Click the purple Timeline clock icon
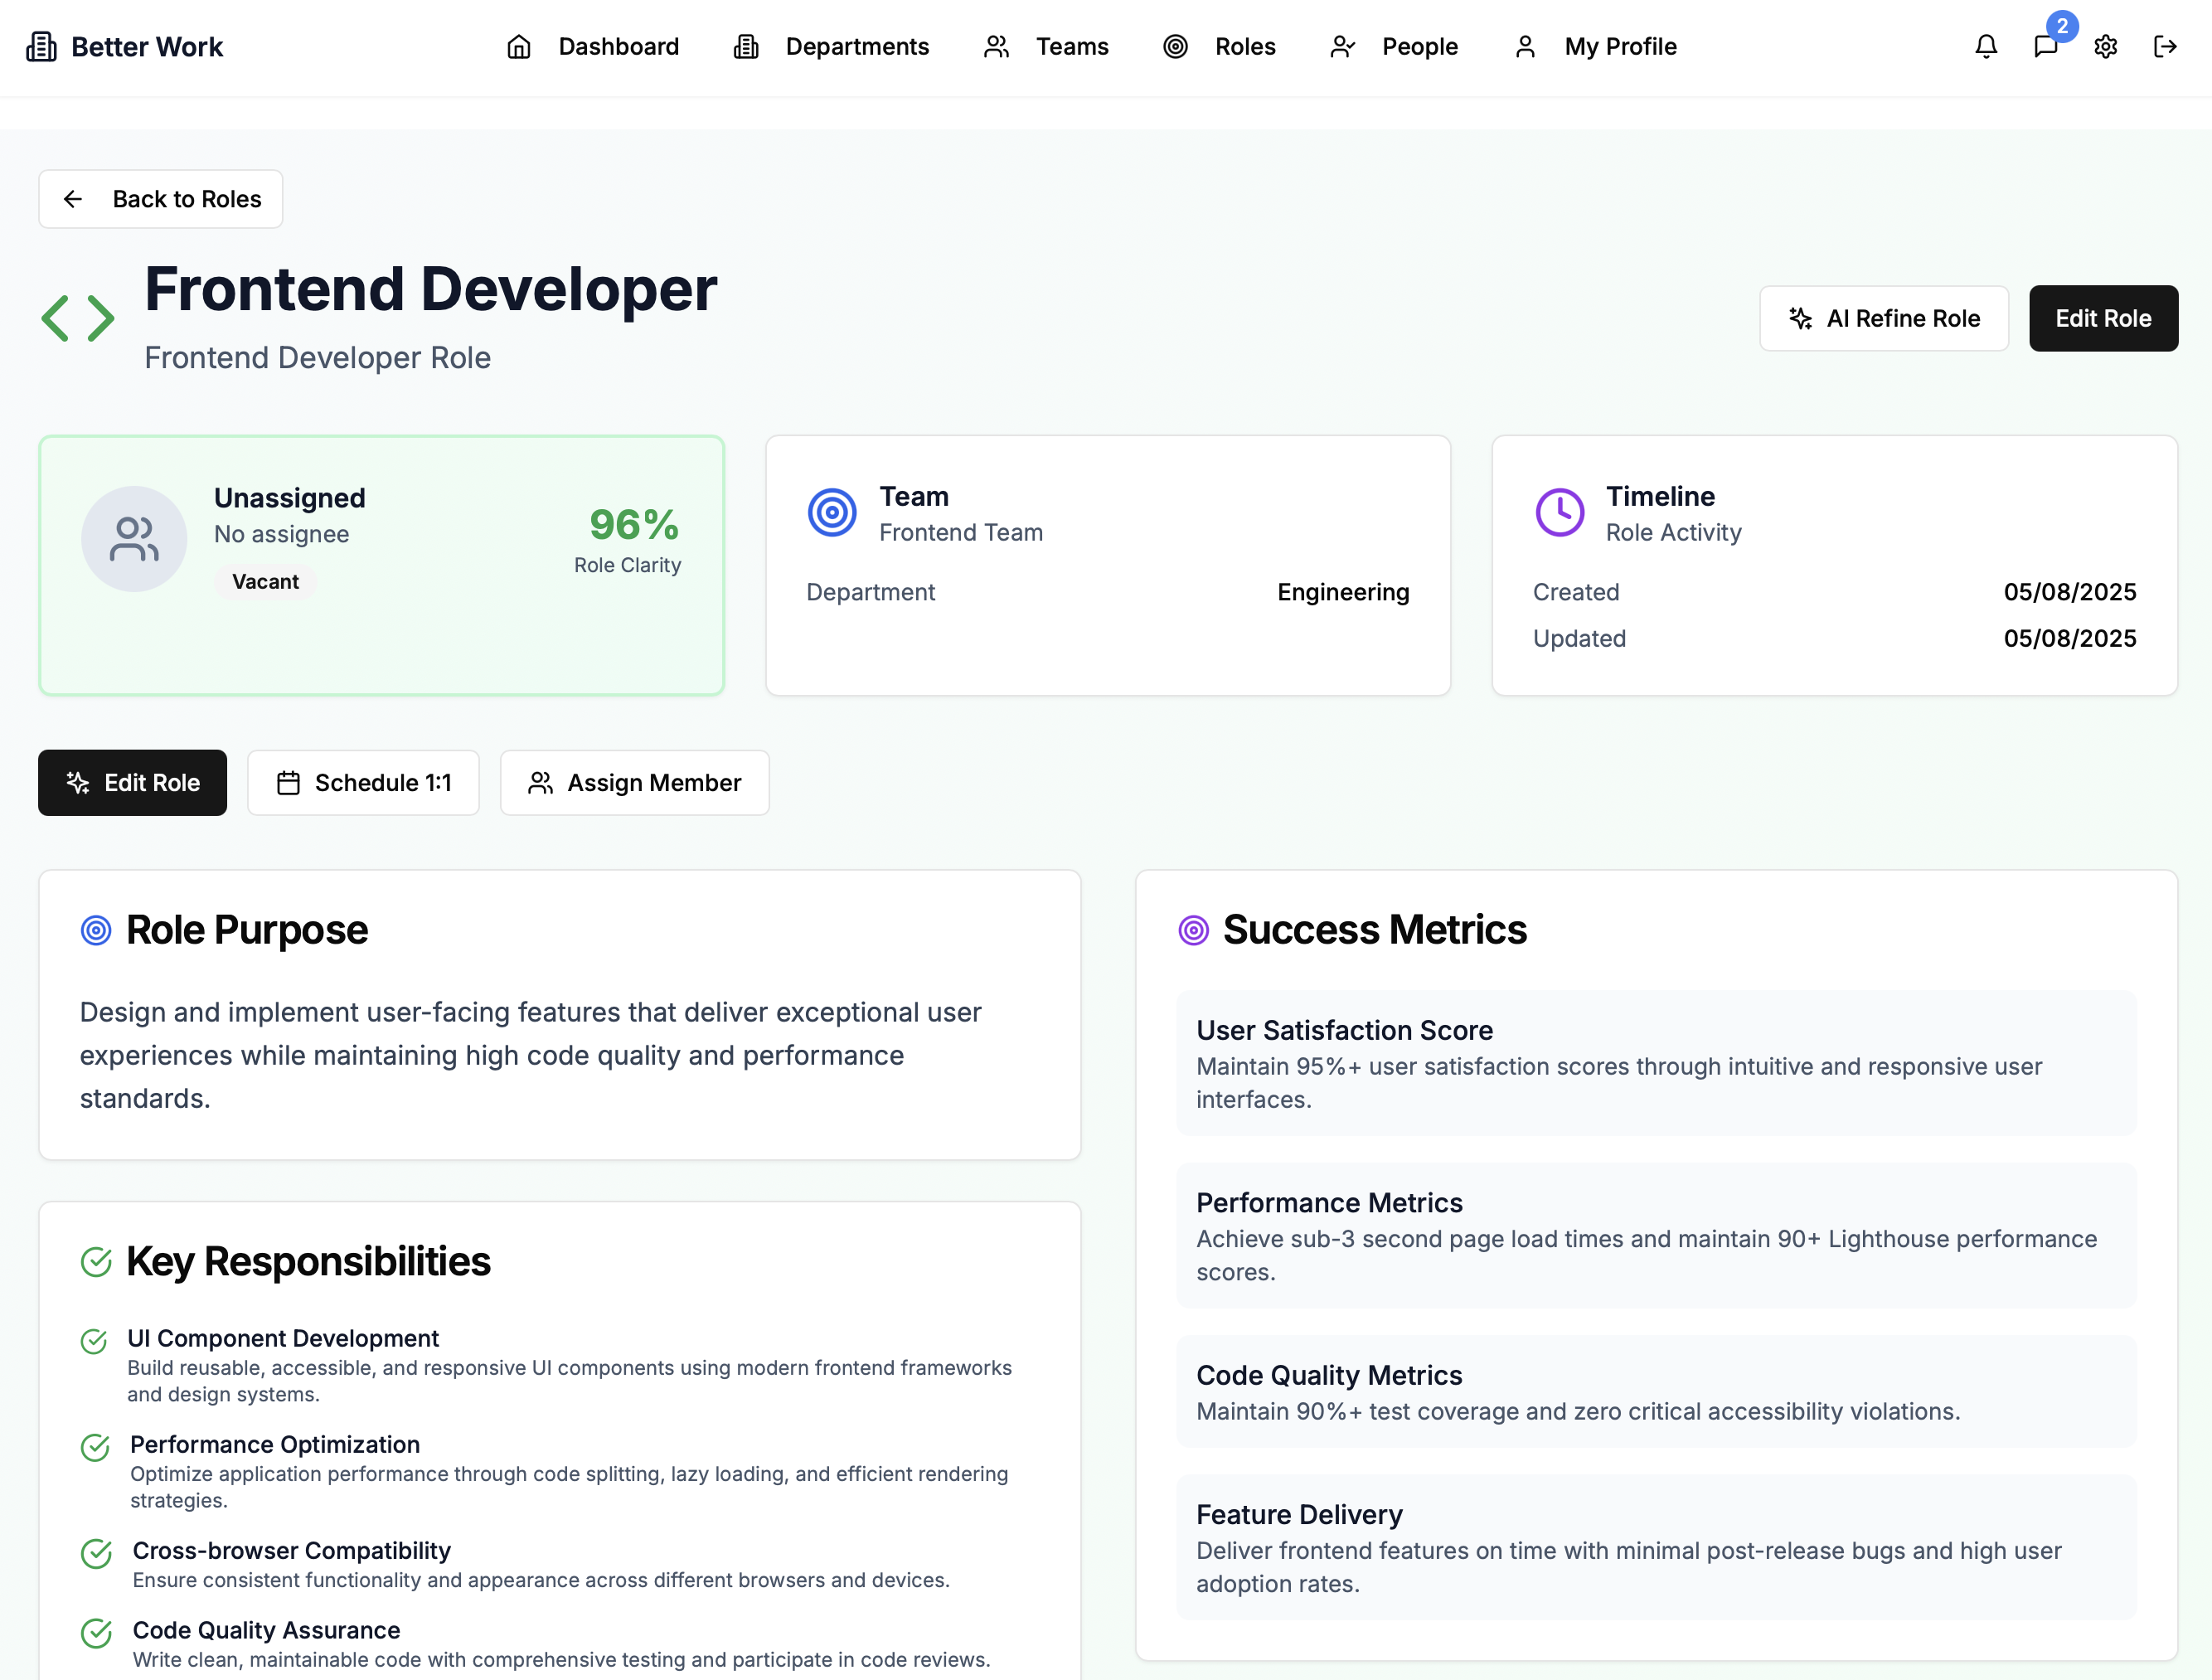Image resolution: width=2212 pixels, height=1680 pixels. [1559, 512]
